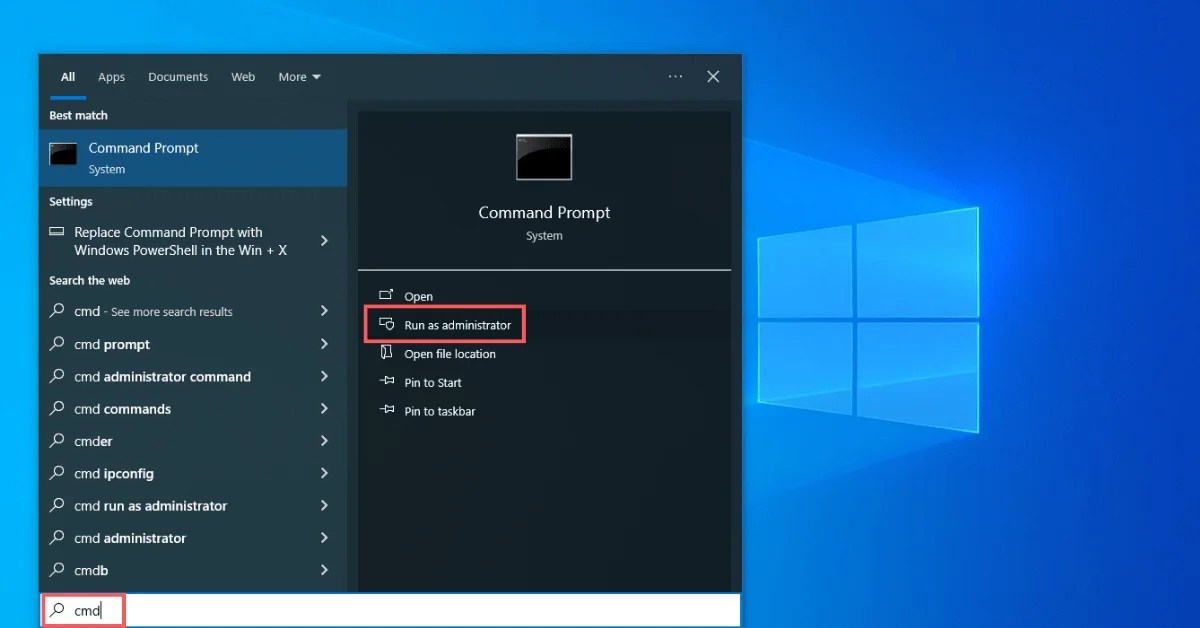Click the search icon beside 'cmd prompt'
The image size is (1200, 628).
(x=57, y=344)
